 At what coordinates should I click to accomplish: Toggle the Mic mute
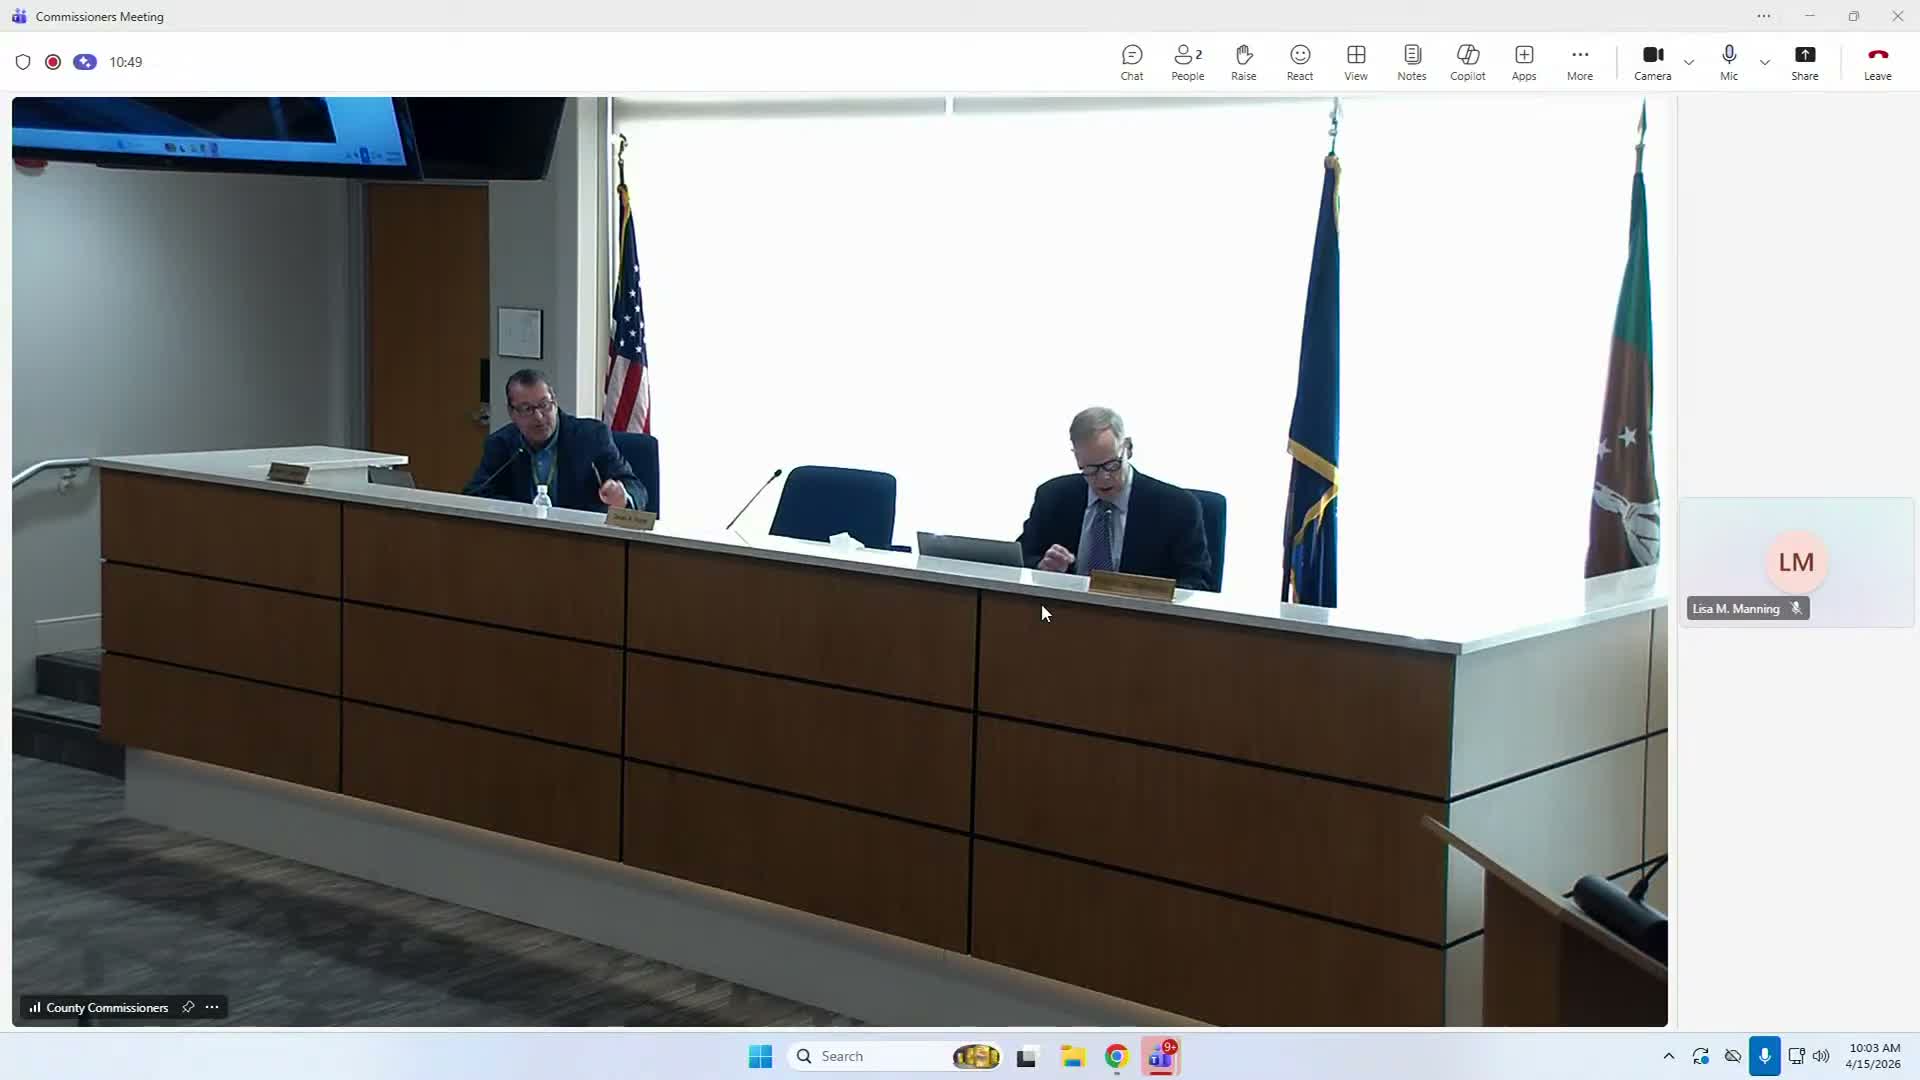click(1729, 62)
